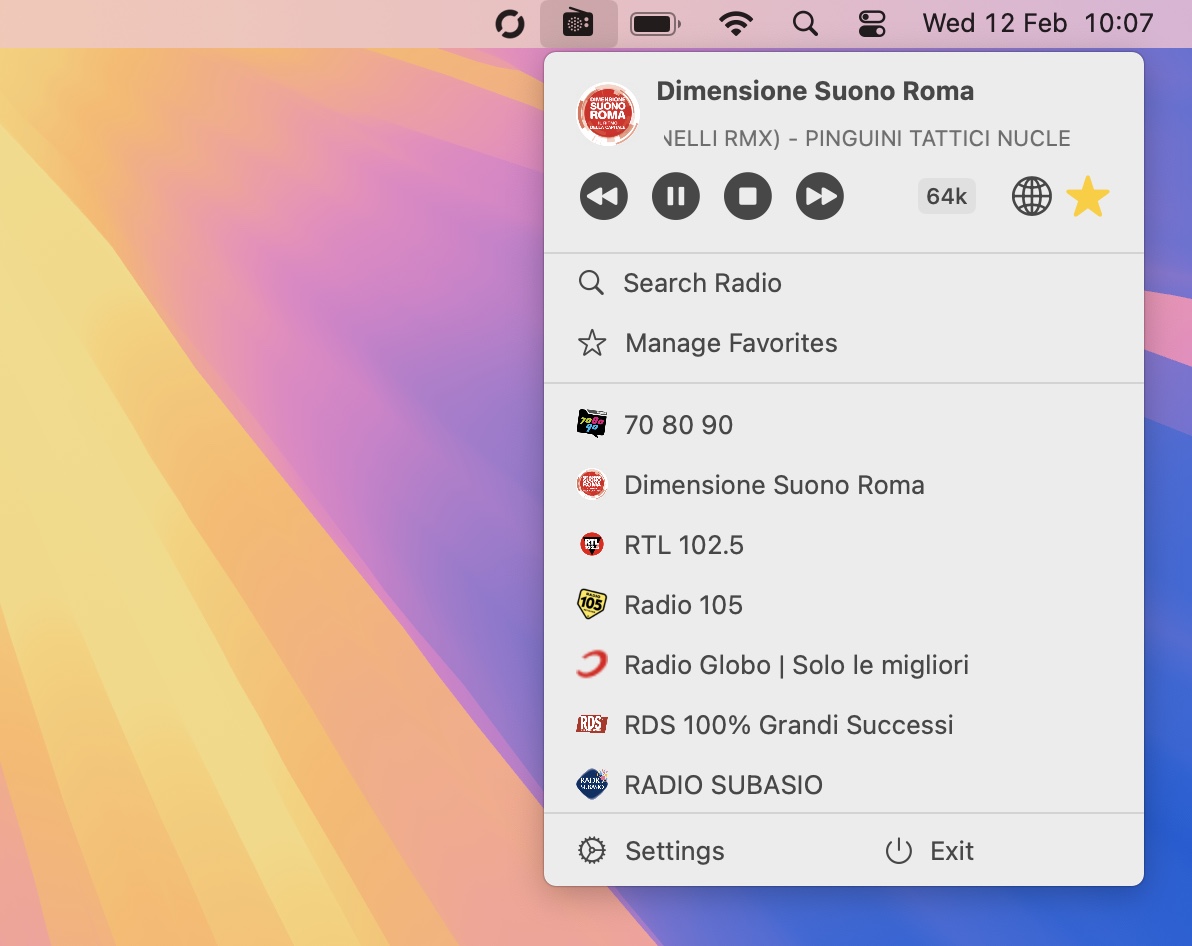Click the Radio 105 yellow shield logo
The image size is (1192, 946).
click(x=591, y=604)
